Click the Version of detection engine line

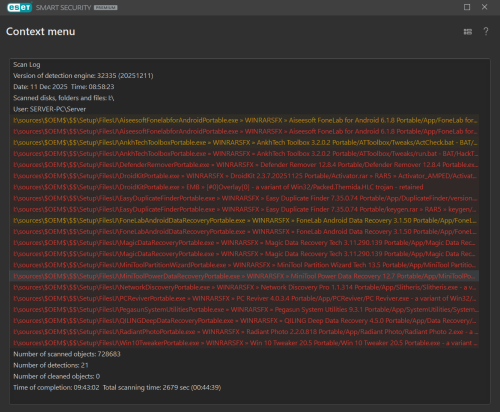tap(83, 76)
